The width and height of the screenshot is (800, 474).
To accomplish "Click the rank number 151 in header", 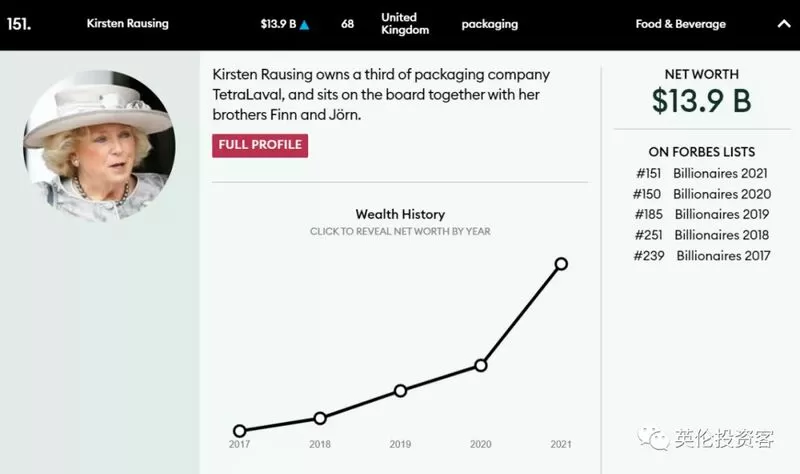I will (x=19, y=24).
